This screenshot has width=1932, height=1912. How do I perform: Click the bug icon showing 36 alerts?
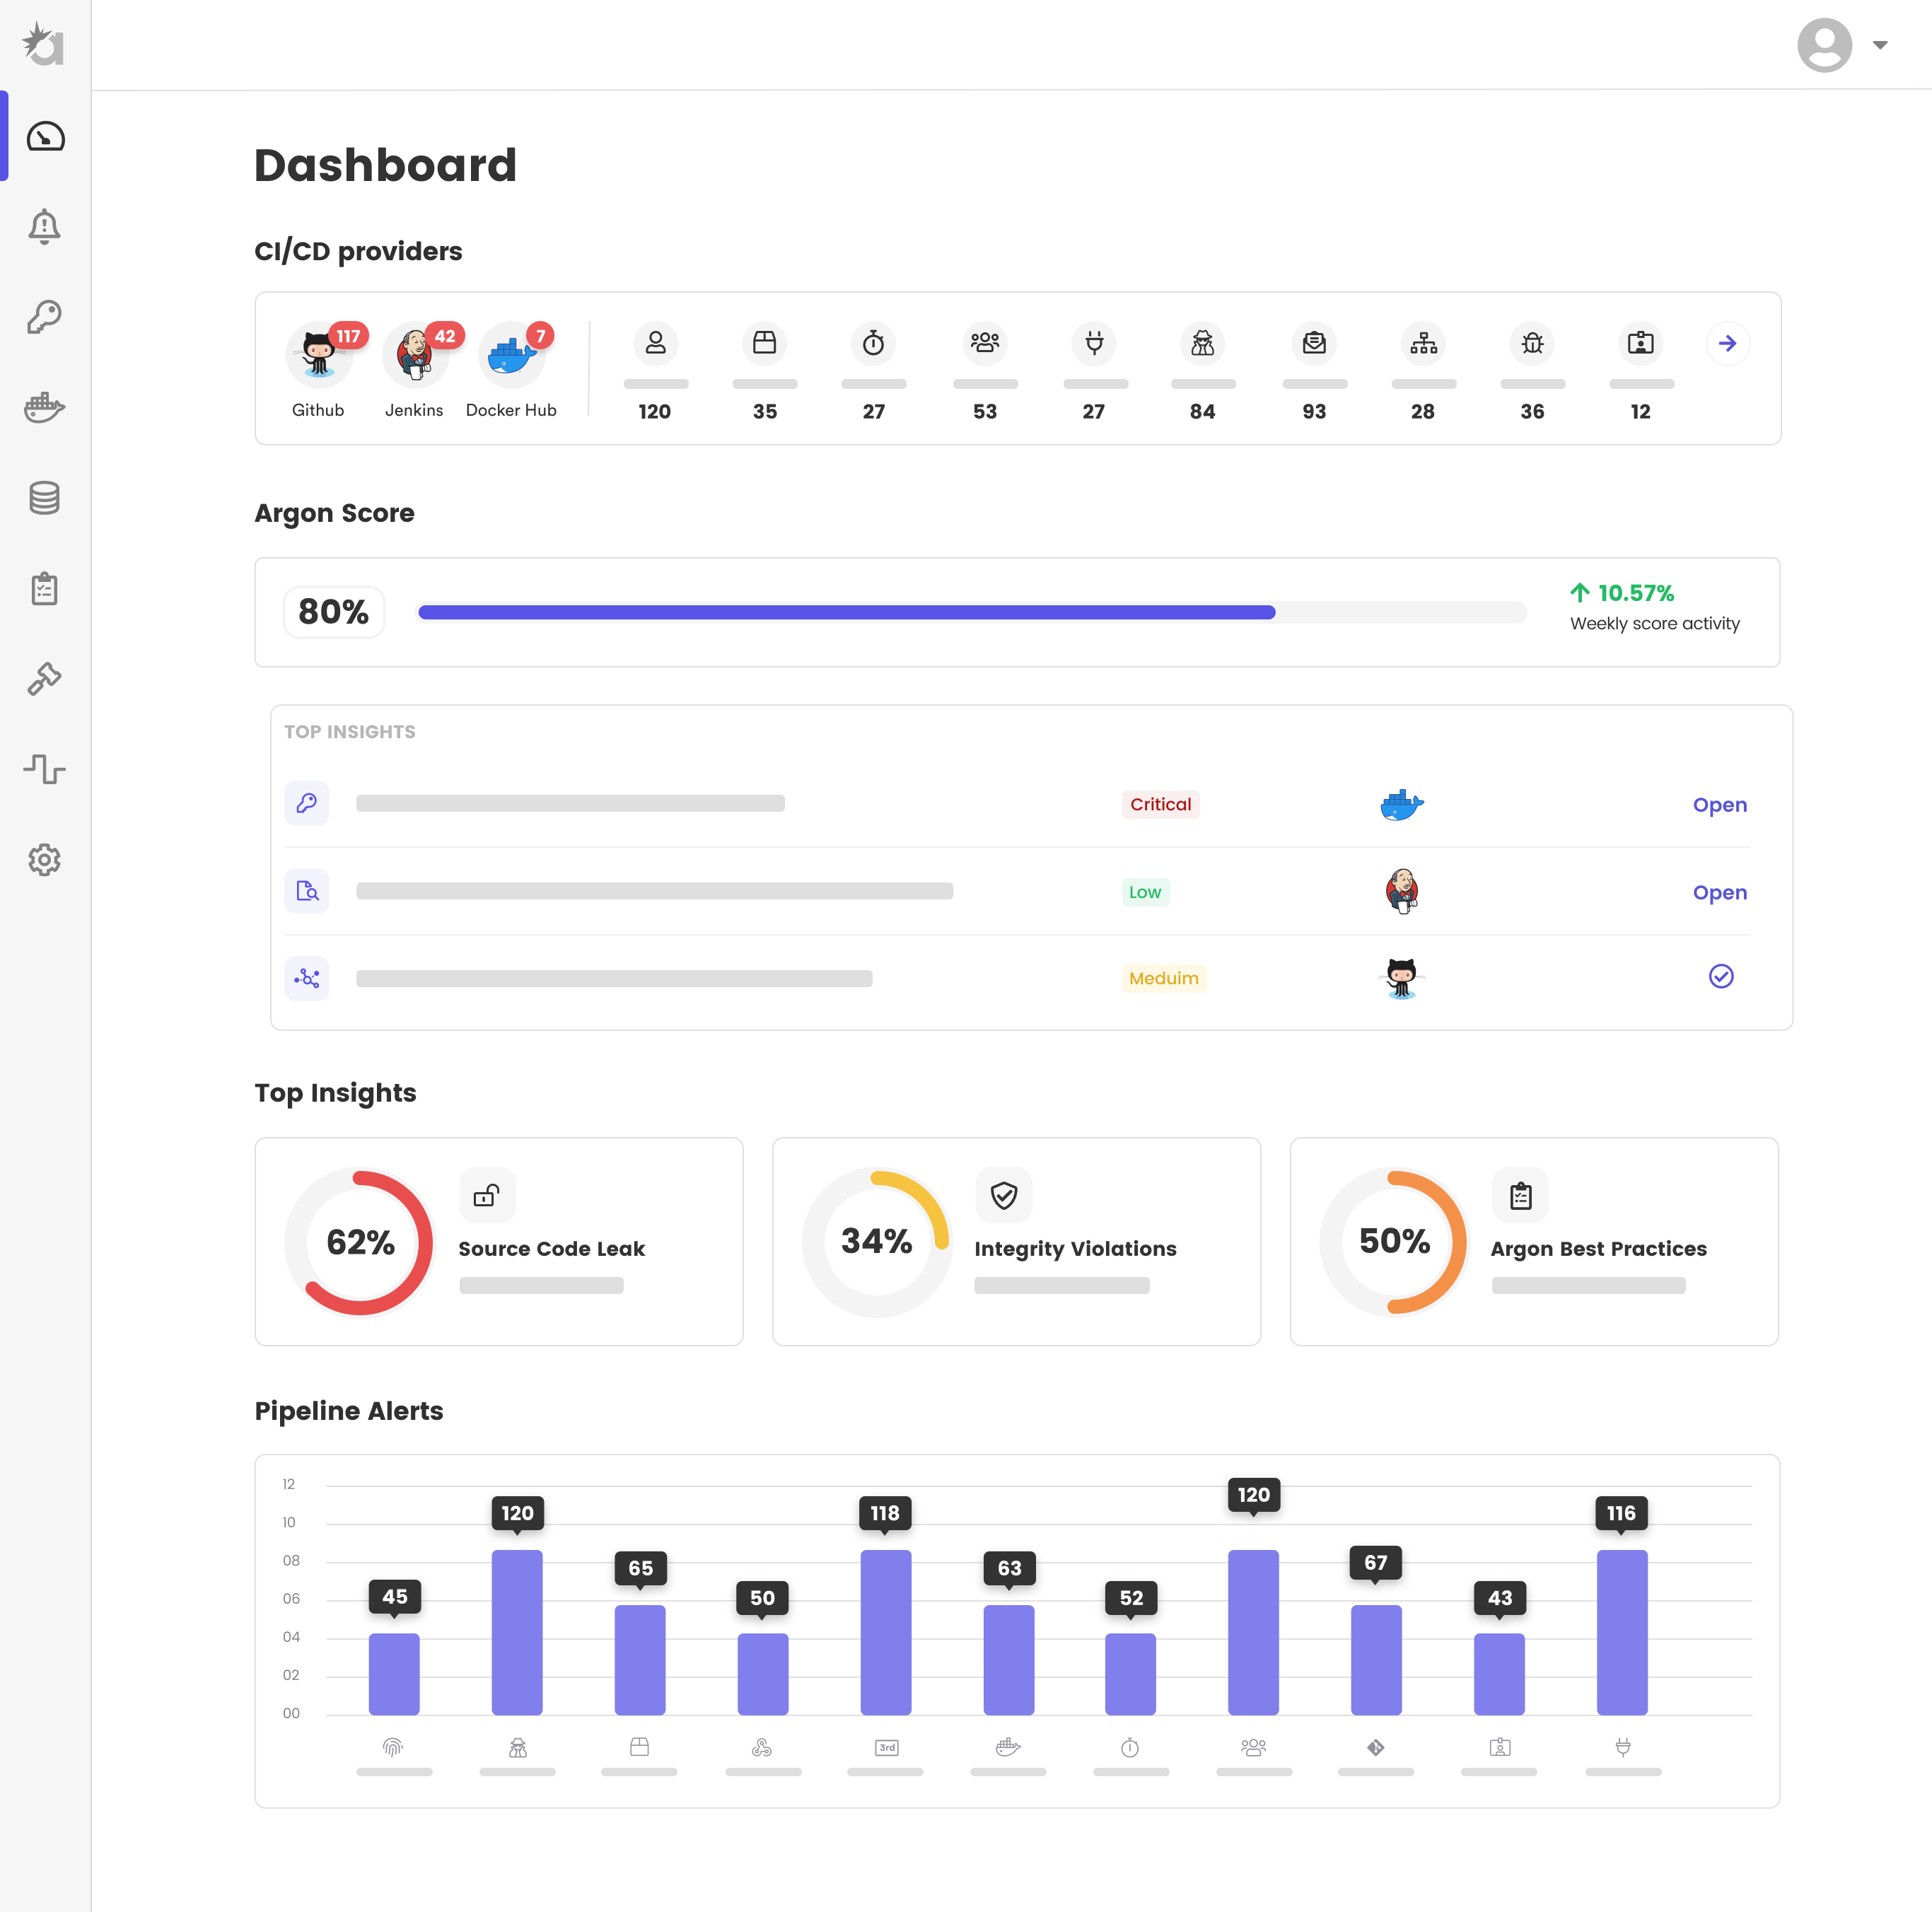pos(1532,343)
